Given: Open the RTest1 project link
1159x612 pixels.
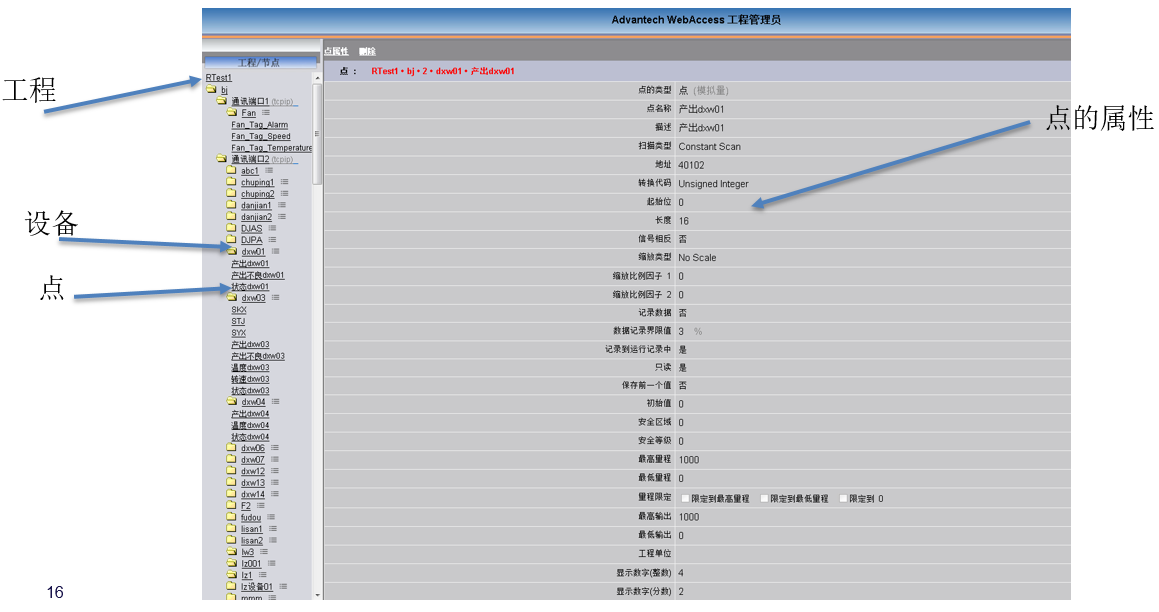Looking at the screenshot, I should point(219,78).
